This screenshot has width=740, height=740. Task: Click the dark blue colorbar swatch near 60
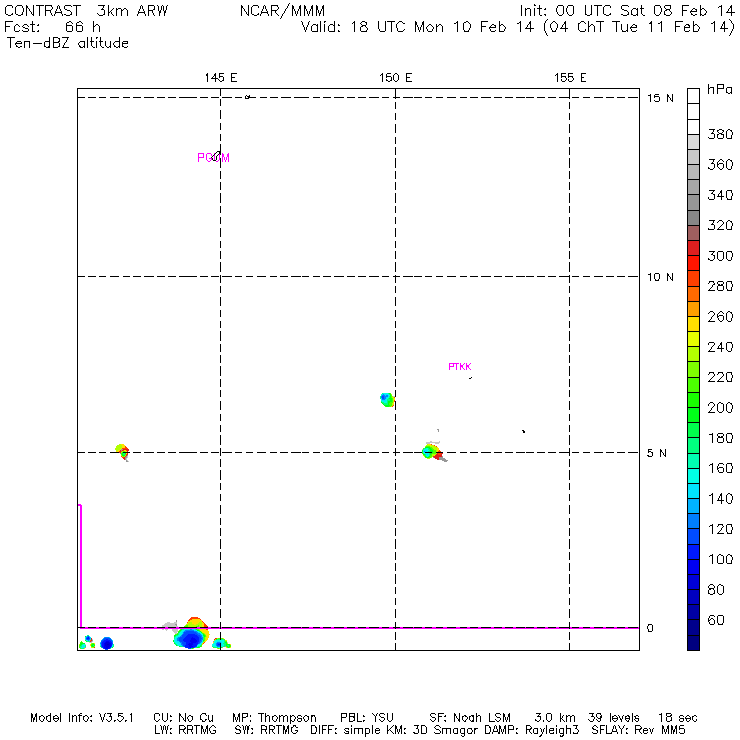tap(693, 627)
